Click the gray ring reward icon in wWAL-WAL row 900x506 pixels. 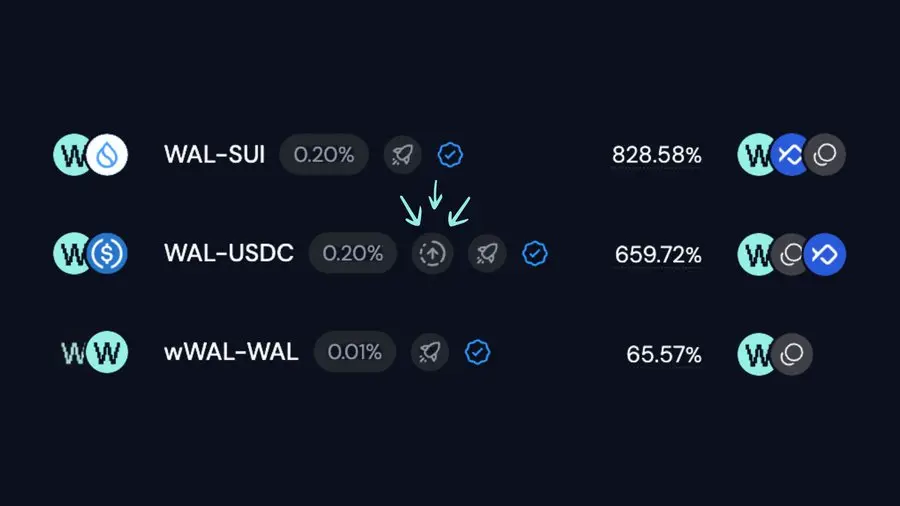(792, 354)
